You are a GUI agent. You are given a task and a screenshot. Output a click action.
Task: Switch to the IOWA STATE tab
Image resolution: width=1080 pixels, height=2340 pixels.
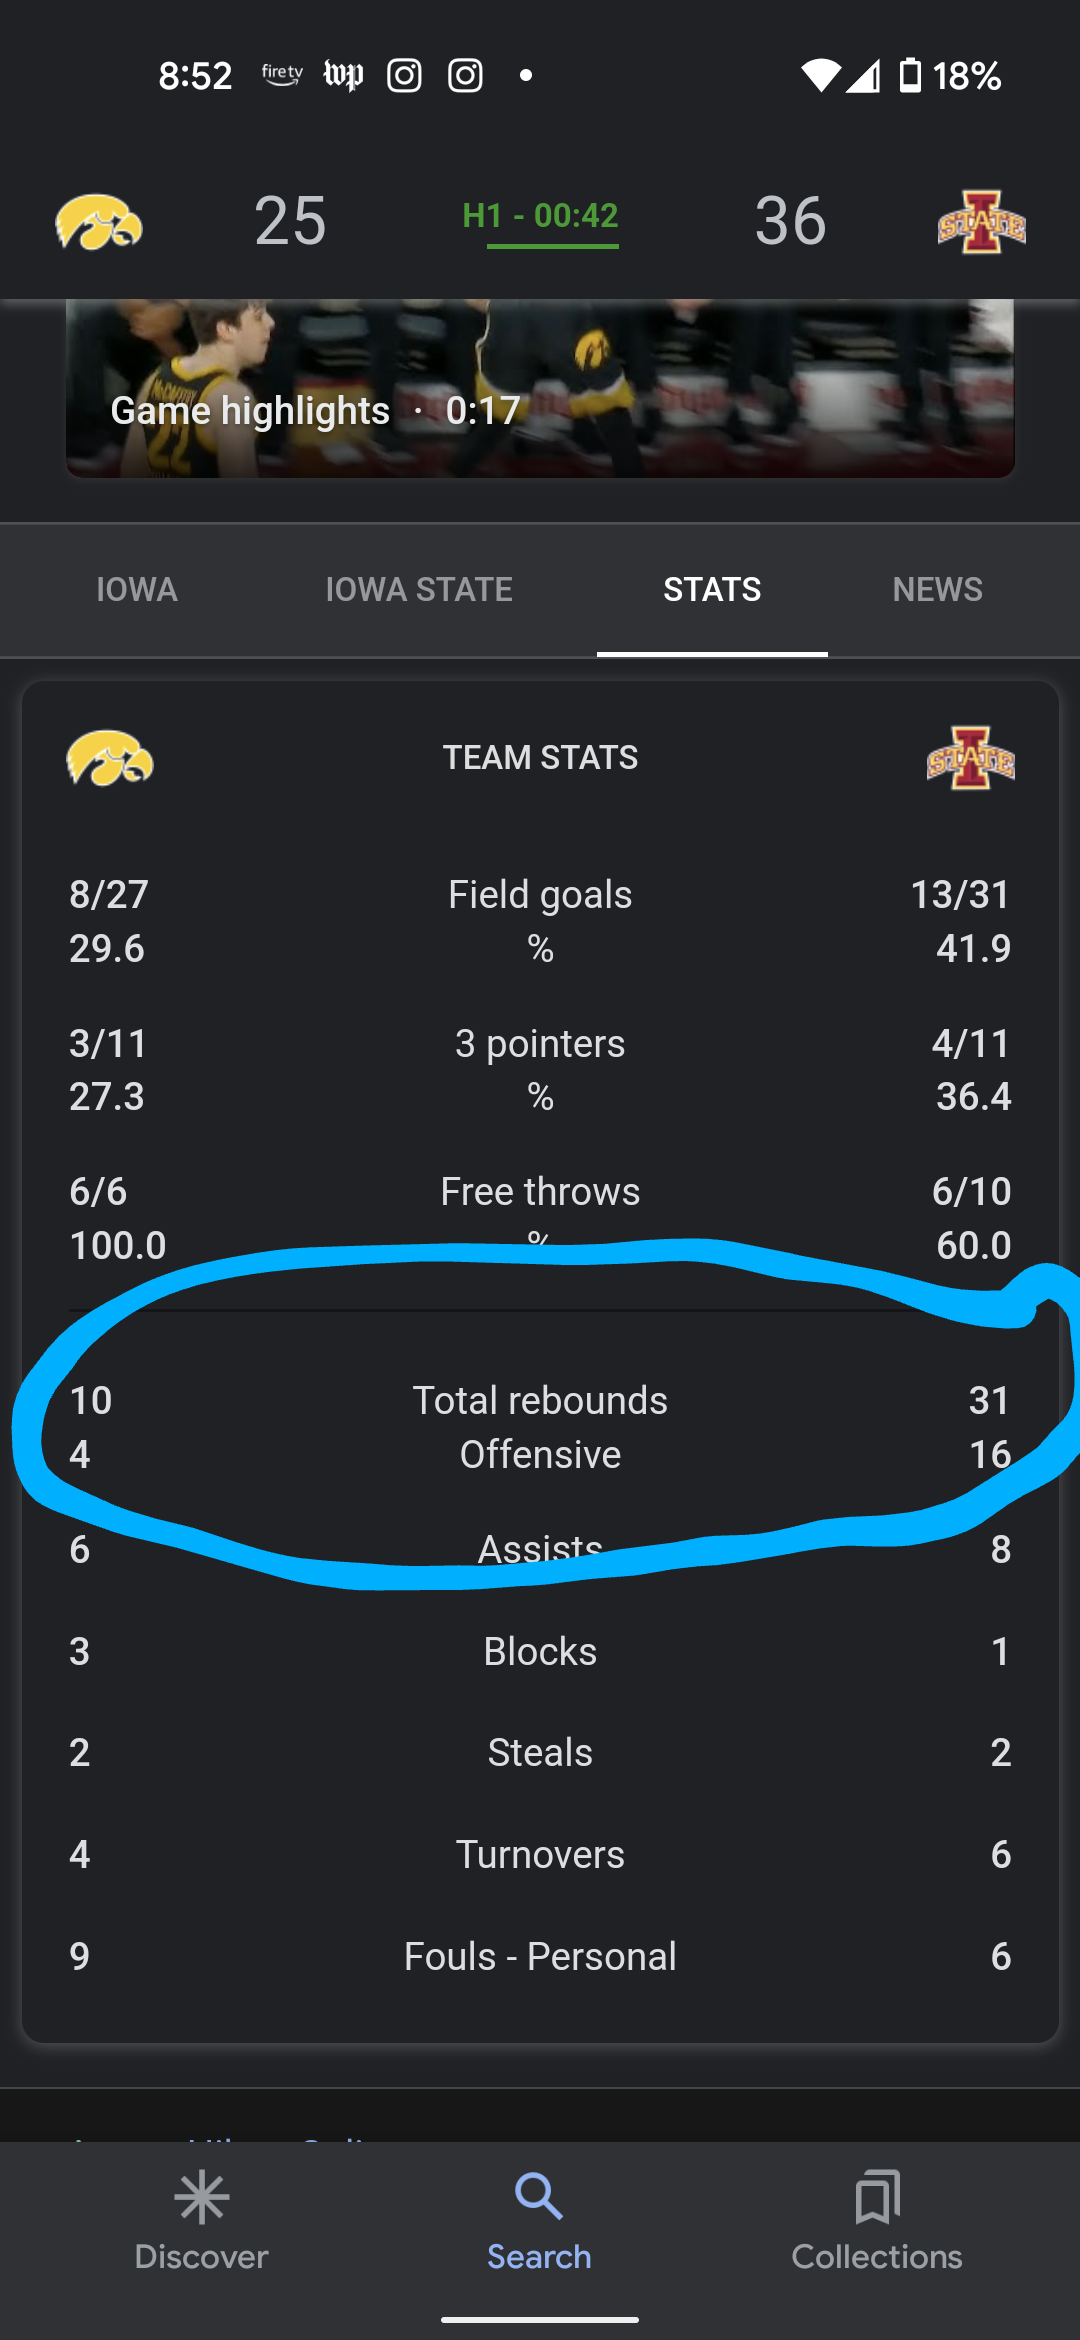(419, 590)
